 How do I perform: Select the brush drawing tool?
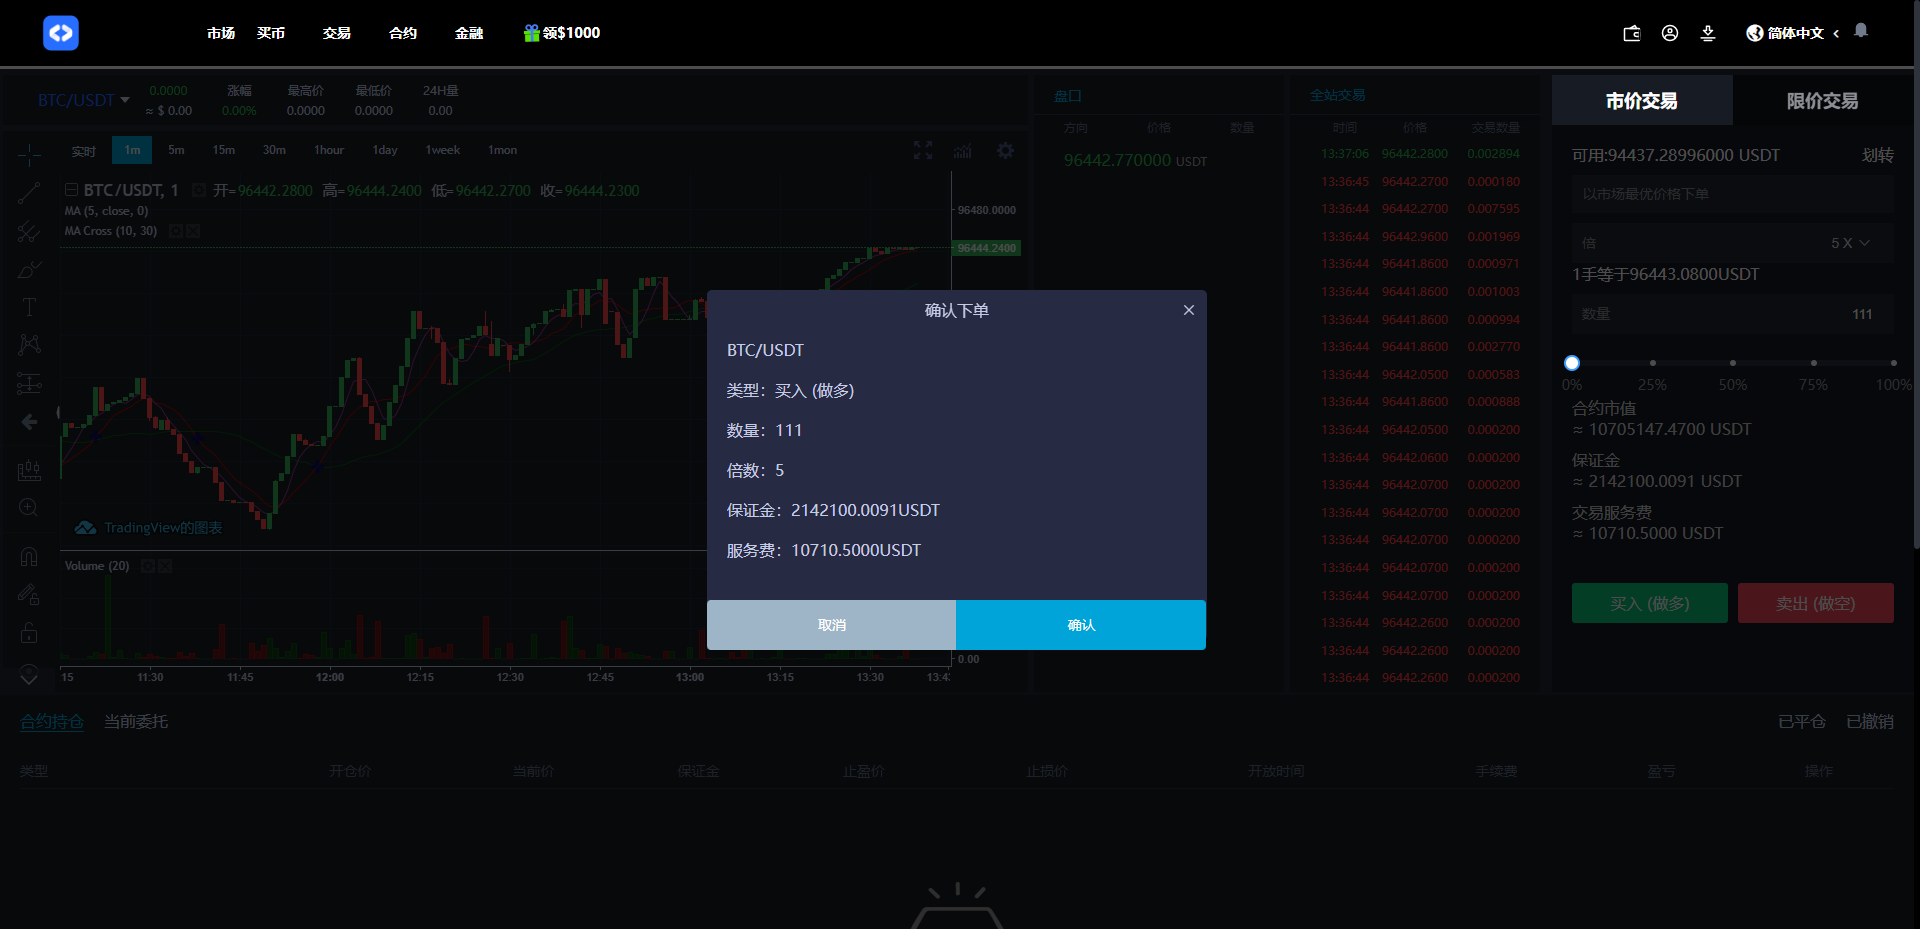[28, 270]
